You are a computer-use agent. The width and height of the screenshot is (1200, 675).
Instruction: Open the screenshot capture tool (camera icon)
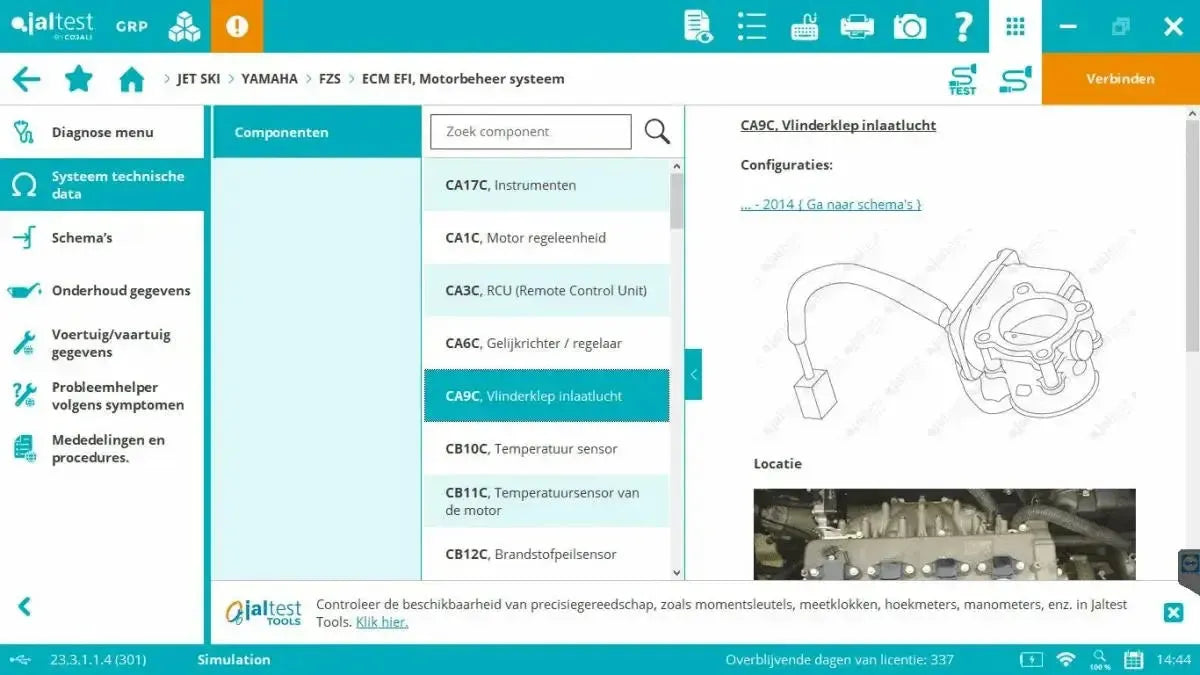pos(909,26)
